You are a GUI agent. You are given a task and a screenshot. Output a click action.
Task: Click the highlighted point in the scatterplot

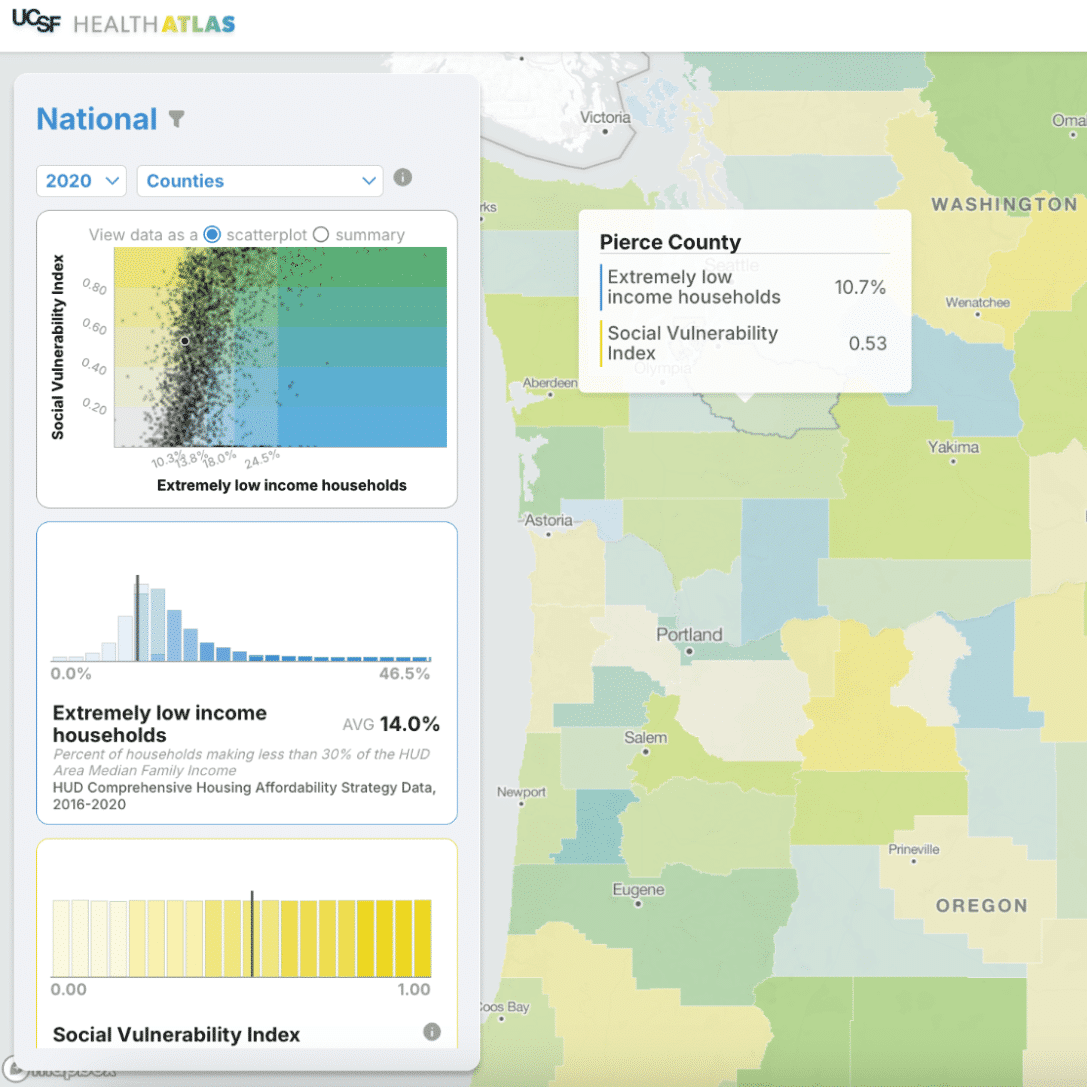(185, 341)
